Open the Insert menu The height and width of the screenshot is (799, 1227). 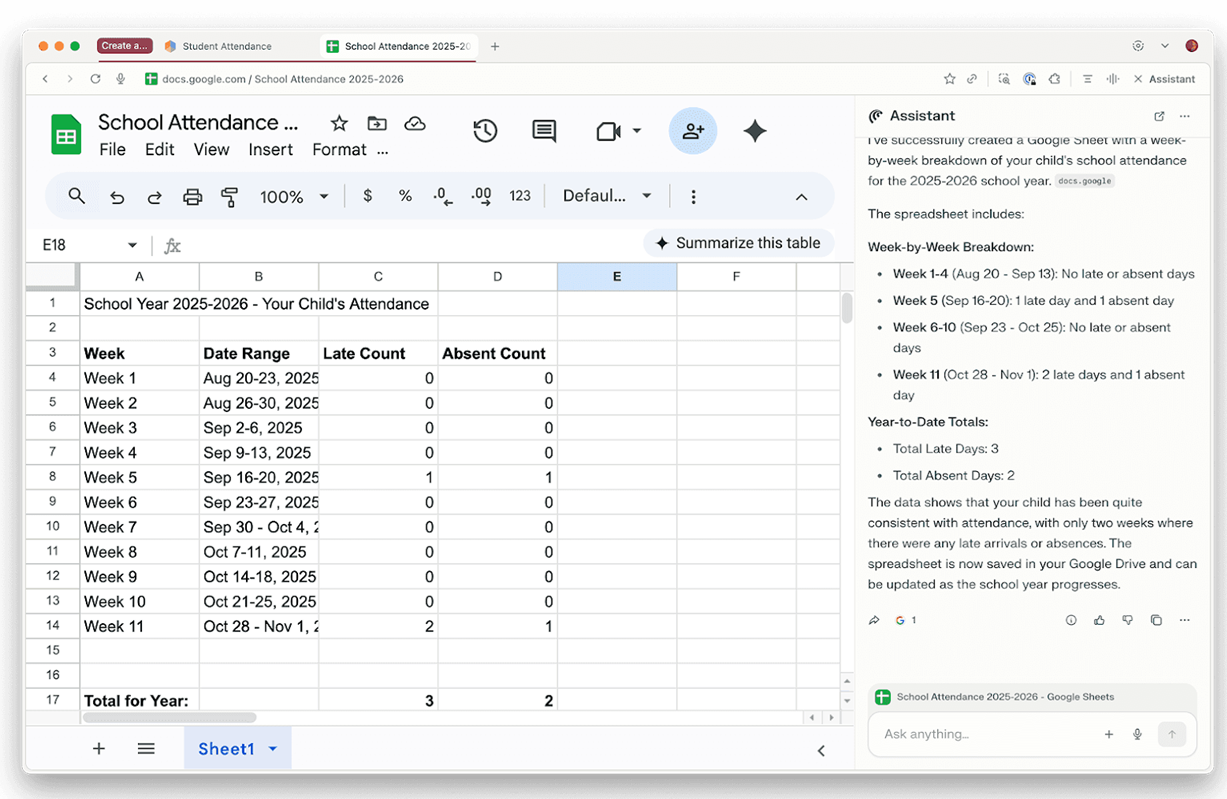click(270, 149)
